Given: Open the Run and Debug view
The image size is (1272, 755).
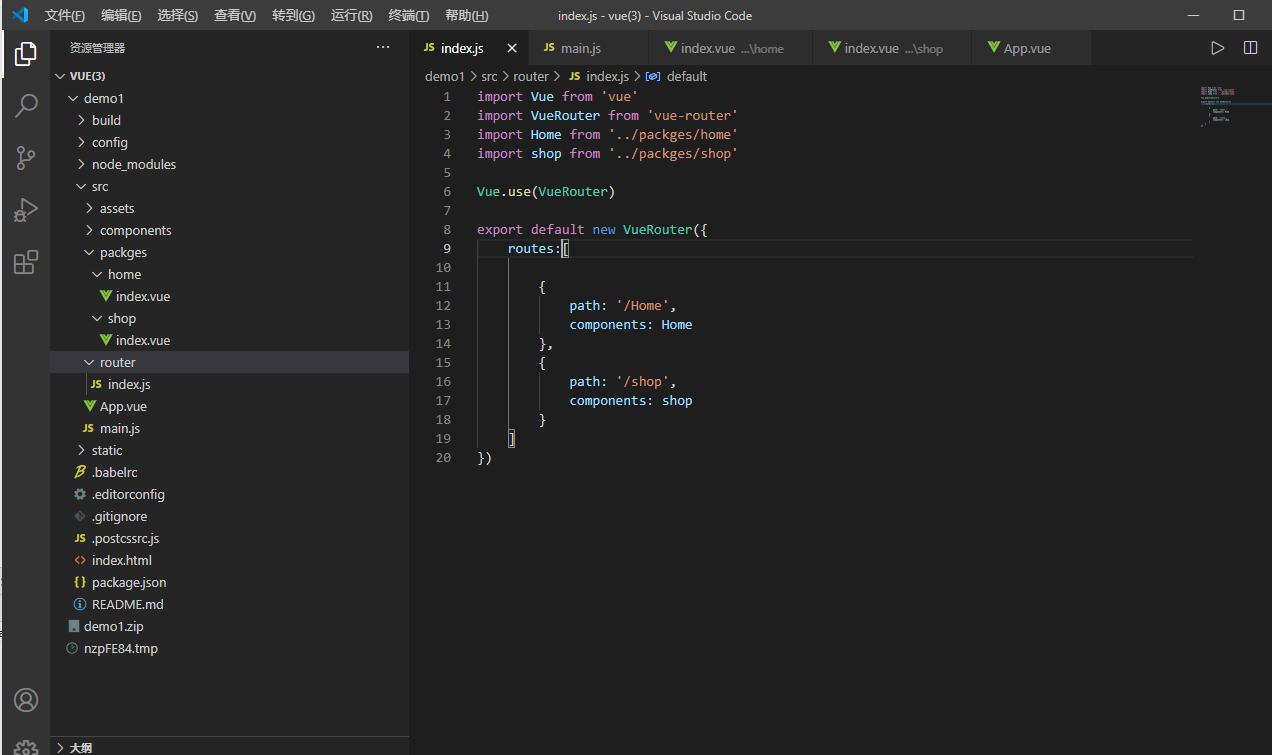Looking at the screenshot, I should click(x=26, y=210).
